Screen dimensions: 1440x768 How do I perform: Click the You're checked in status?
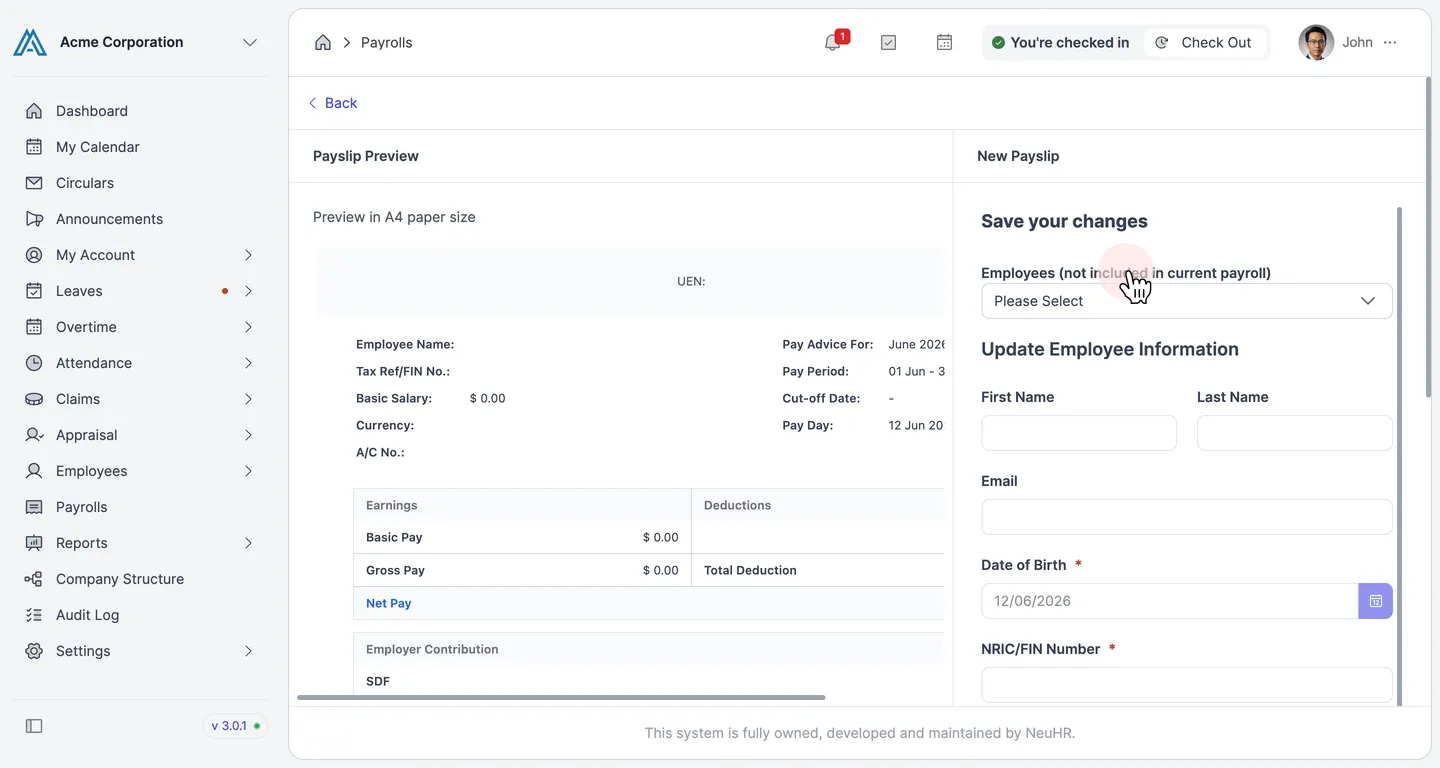tap(1060, 42)
